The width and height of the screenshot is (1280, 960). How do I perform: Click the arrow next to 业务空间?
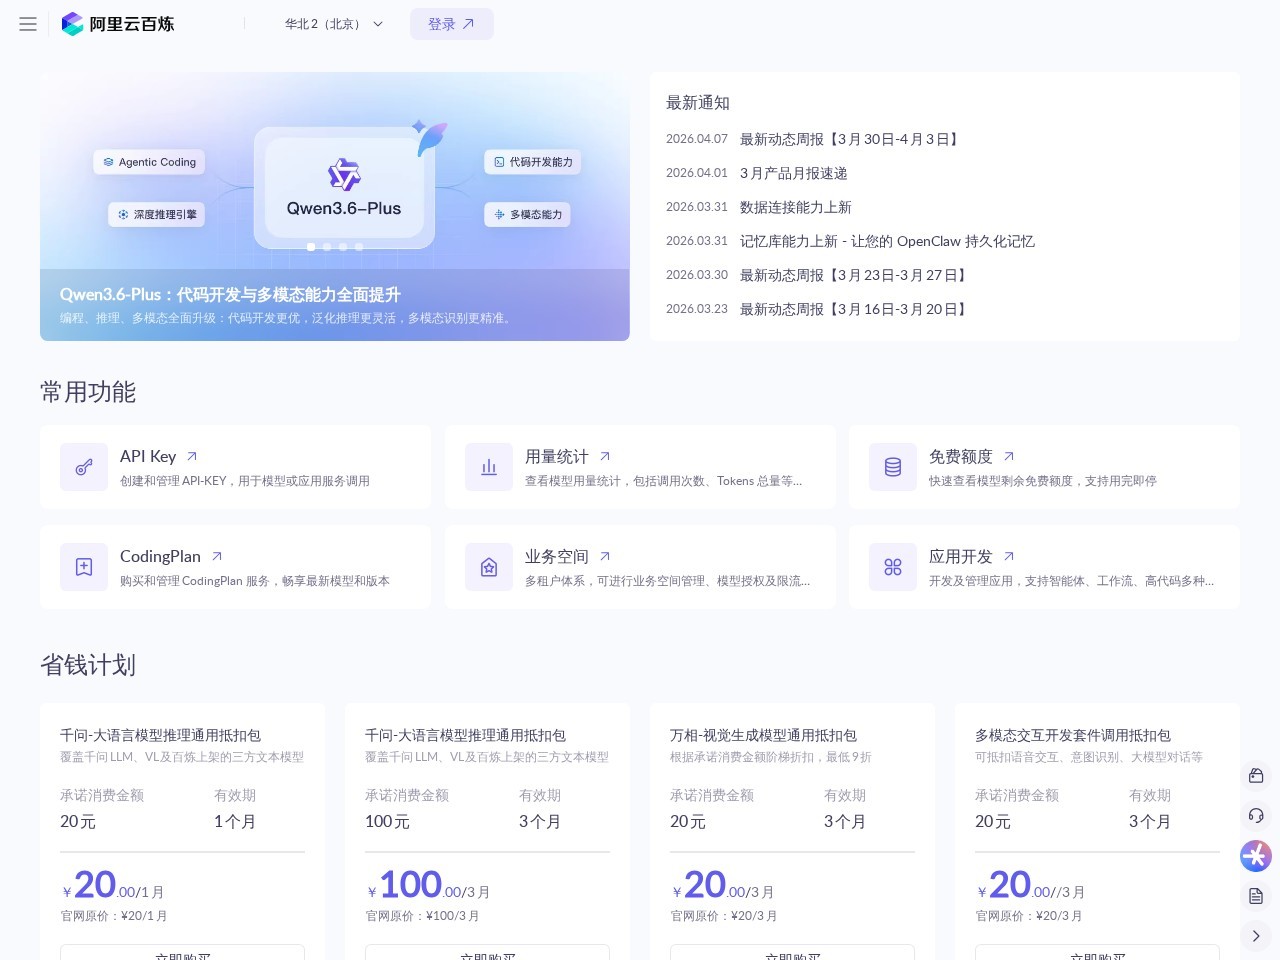(605, 556)
